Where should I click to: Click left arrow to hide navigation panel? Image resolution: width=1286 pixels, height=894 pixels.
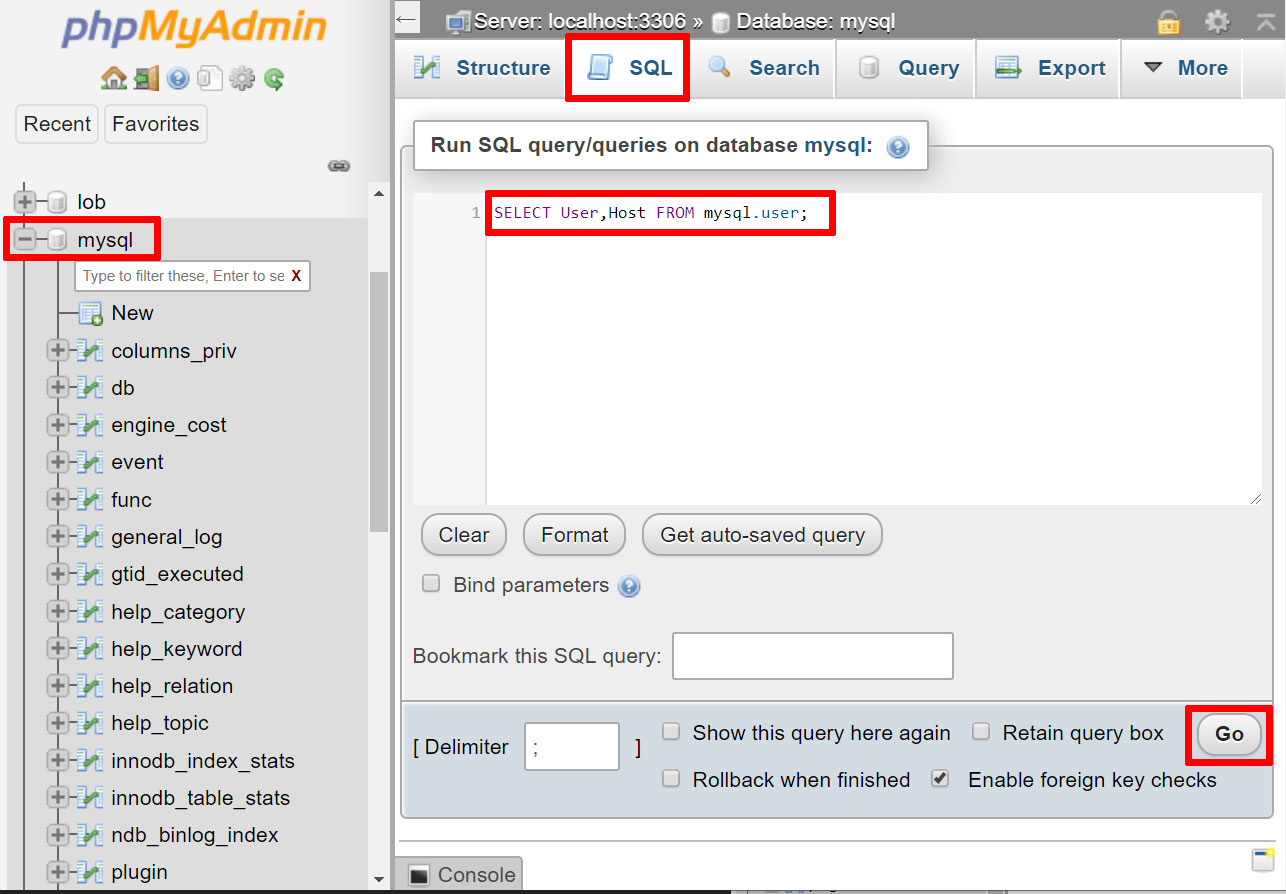tap(406, 19)
